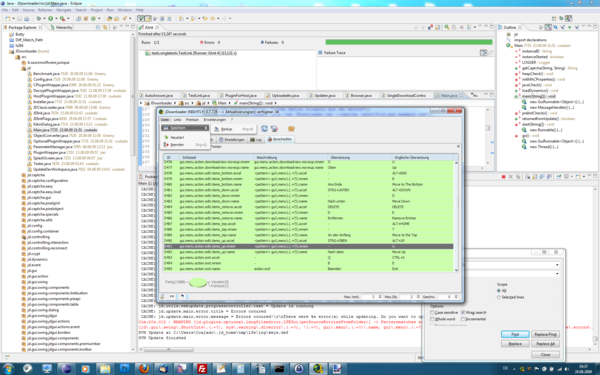The height and width of the screenshot is (375, 600).
Task: Click the jDownloader reconnect refresh icon
Action: (x=264, y=129)
